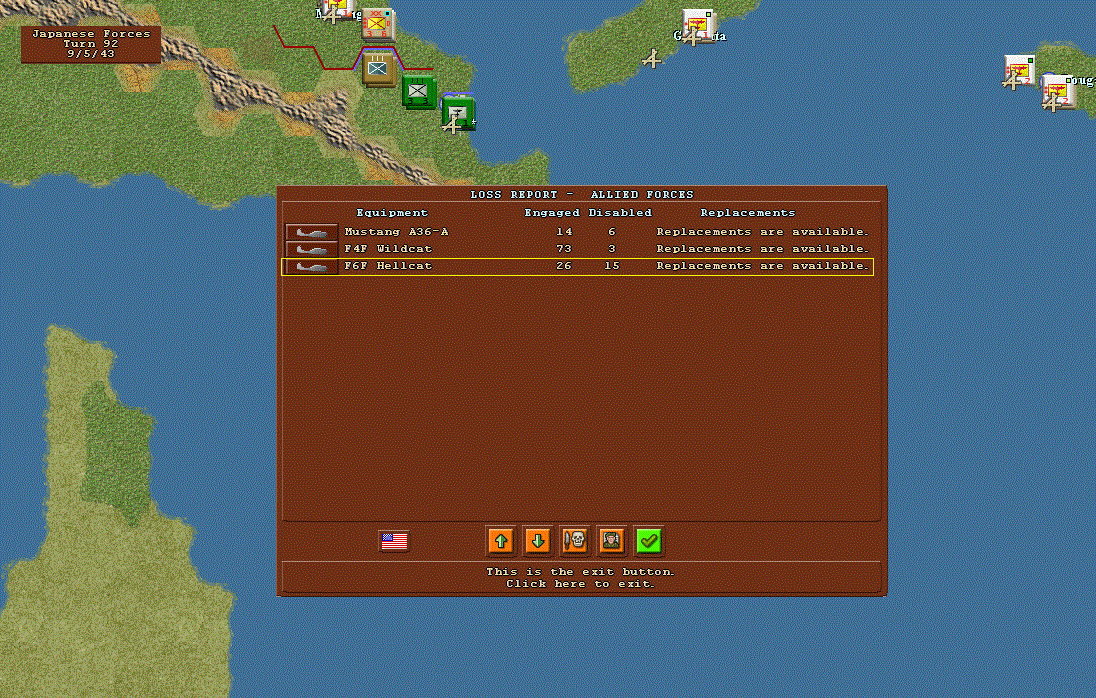Click the Disabled value 6 for Mustang A36-A

pos(612,232)
